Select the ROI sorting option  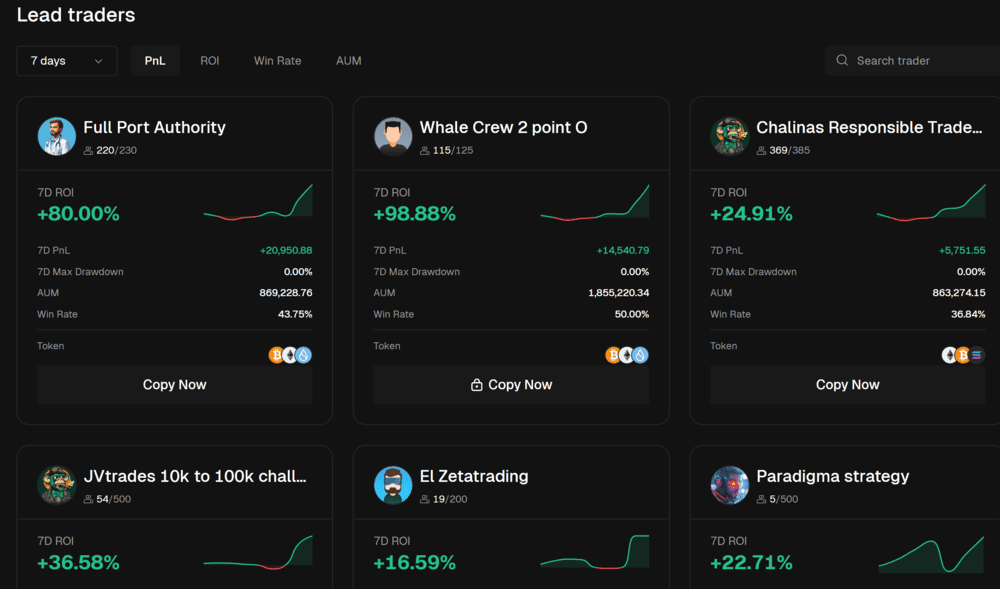210,60
